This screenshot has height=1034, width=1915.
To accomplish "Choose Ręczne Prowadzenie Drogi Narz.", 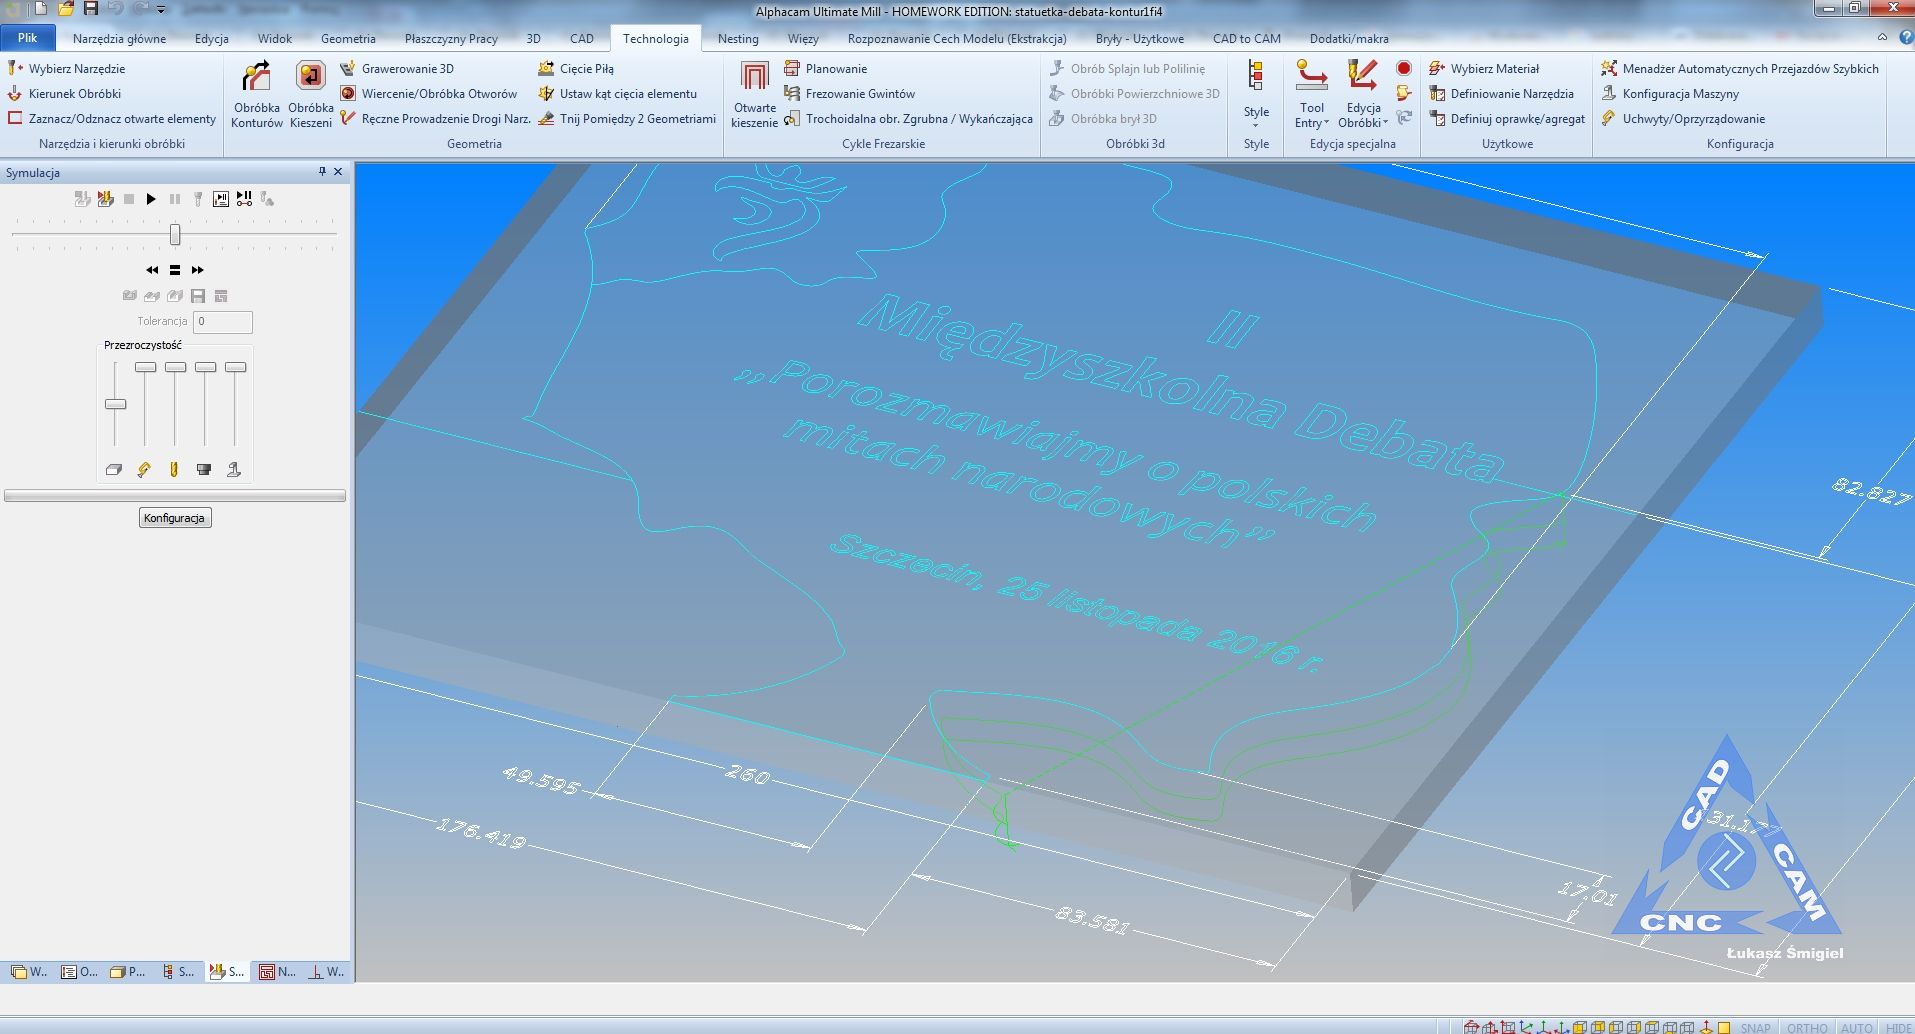I will [435, 118].
